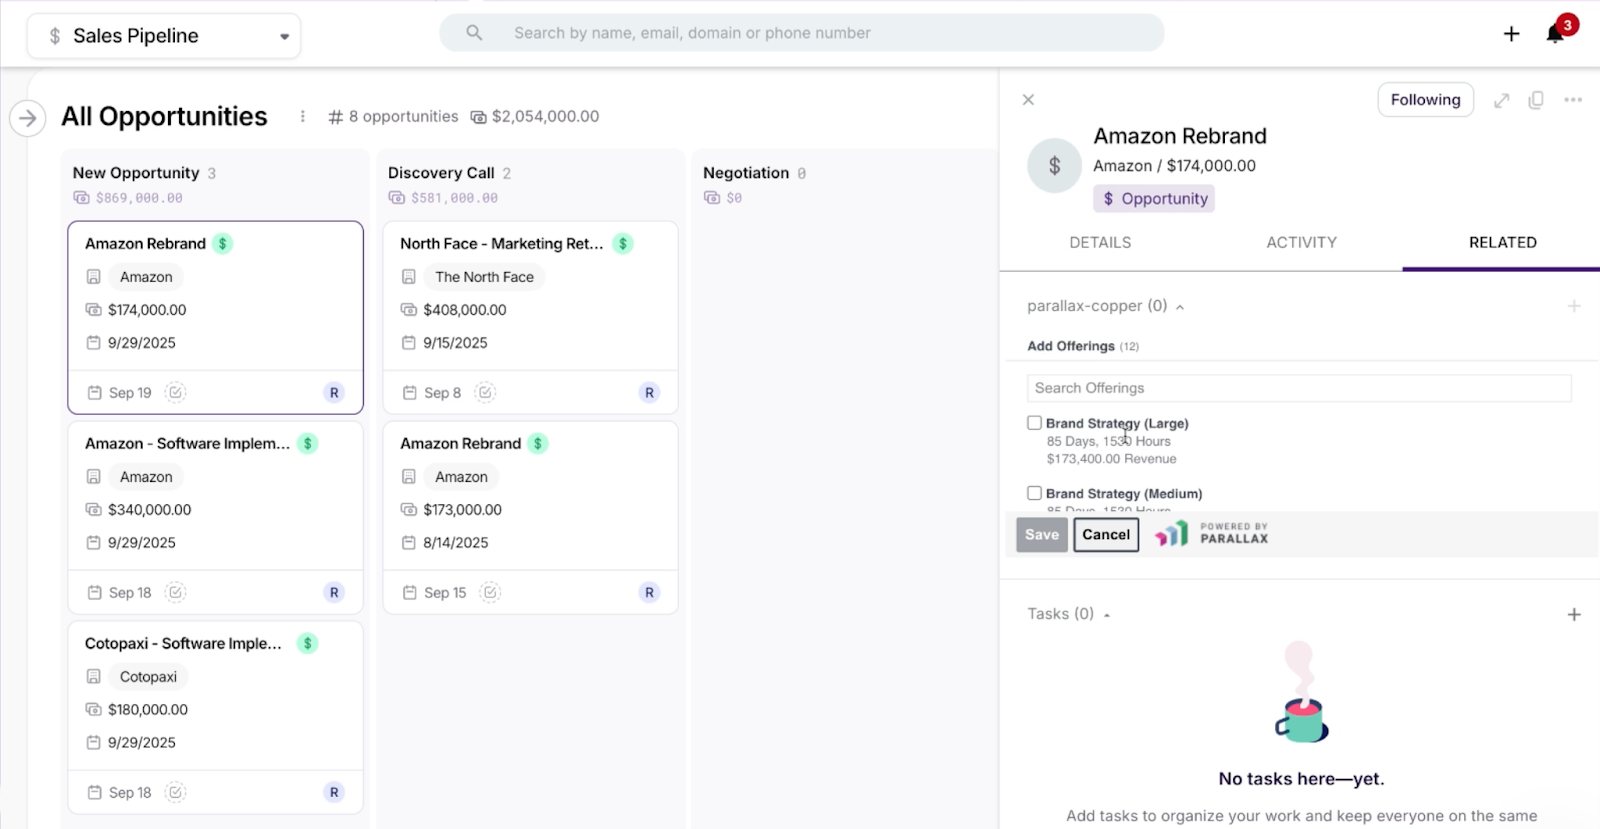Viewport: 1600px width, 829px height.
Task: Click the copy link icon in the detail panel
Action: pyautogui.click(x=1536, y=100)
